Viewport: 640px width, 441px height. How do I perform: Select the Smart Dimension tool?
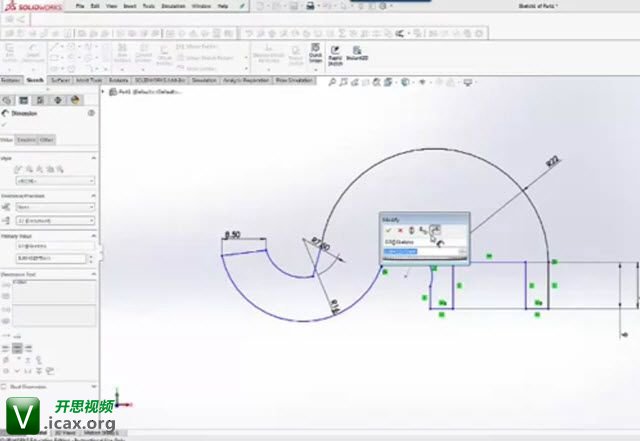(33, 54)
